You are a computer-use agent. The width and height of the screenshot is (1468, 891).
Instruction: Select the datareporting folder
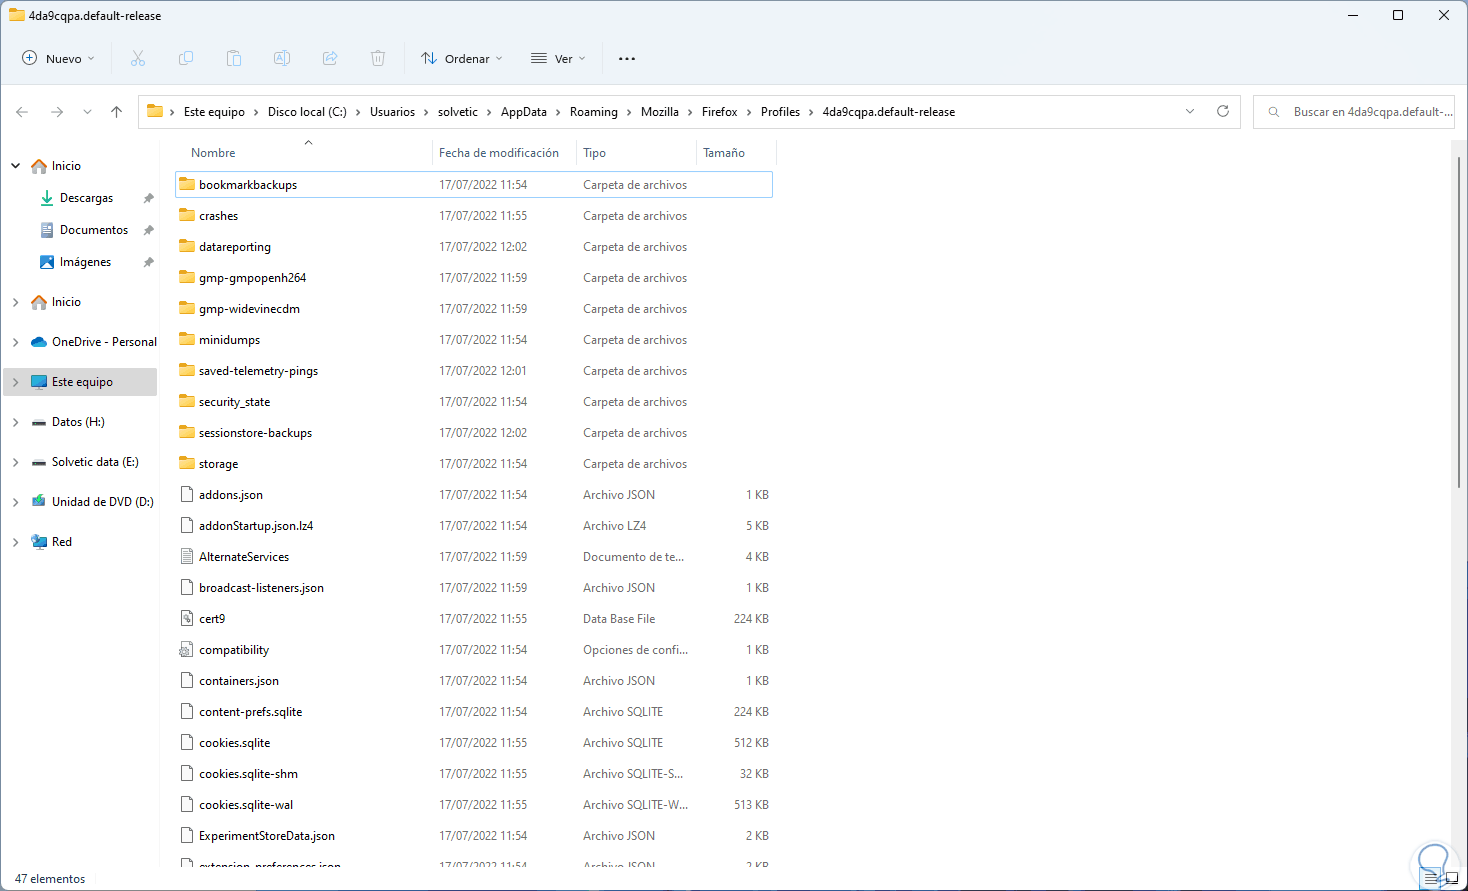pyautogui.click(x=474, y=246)
